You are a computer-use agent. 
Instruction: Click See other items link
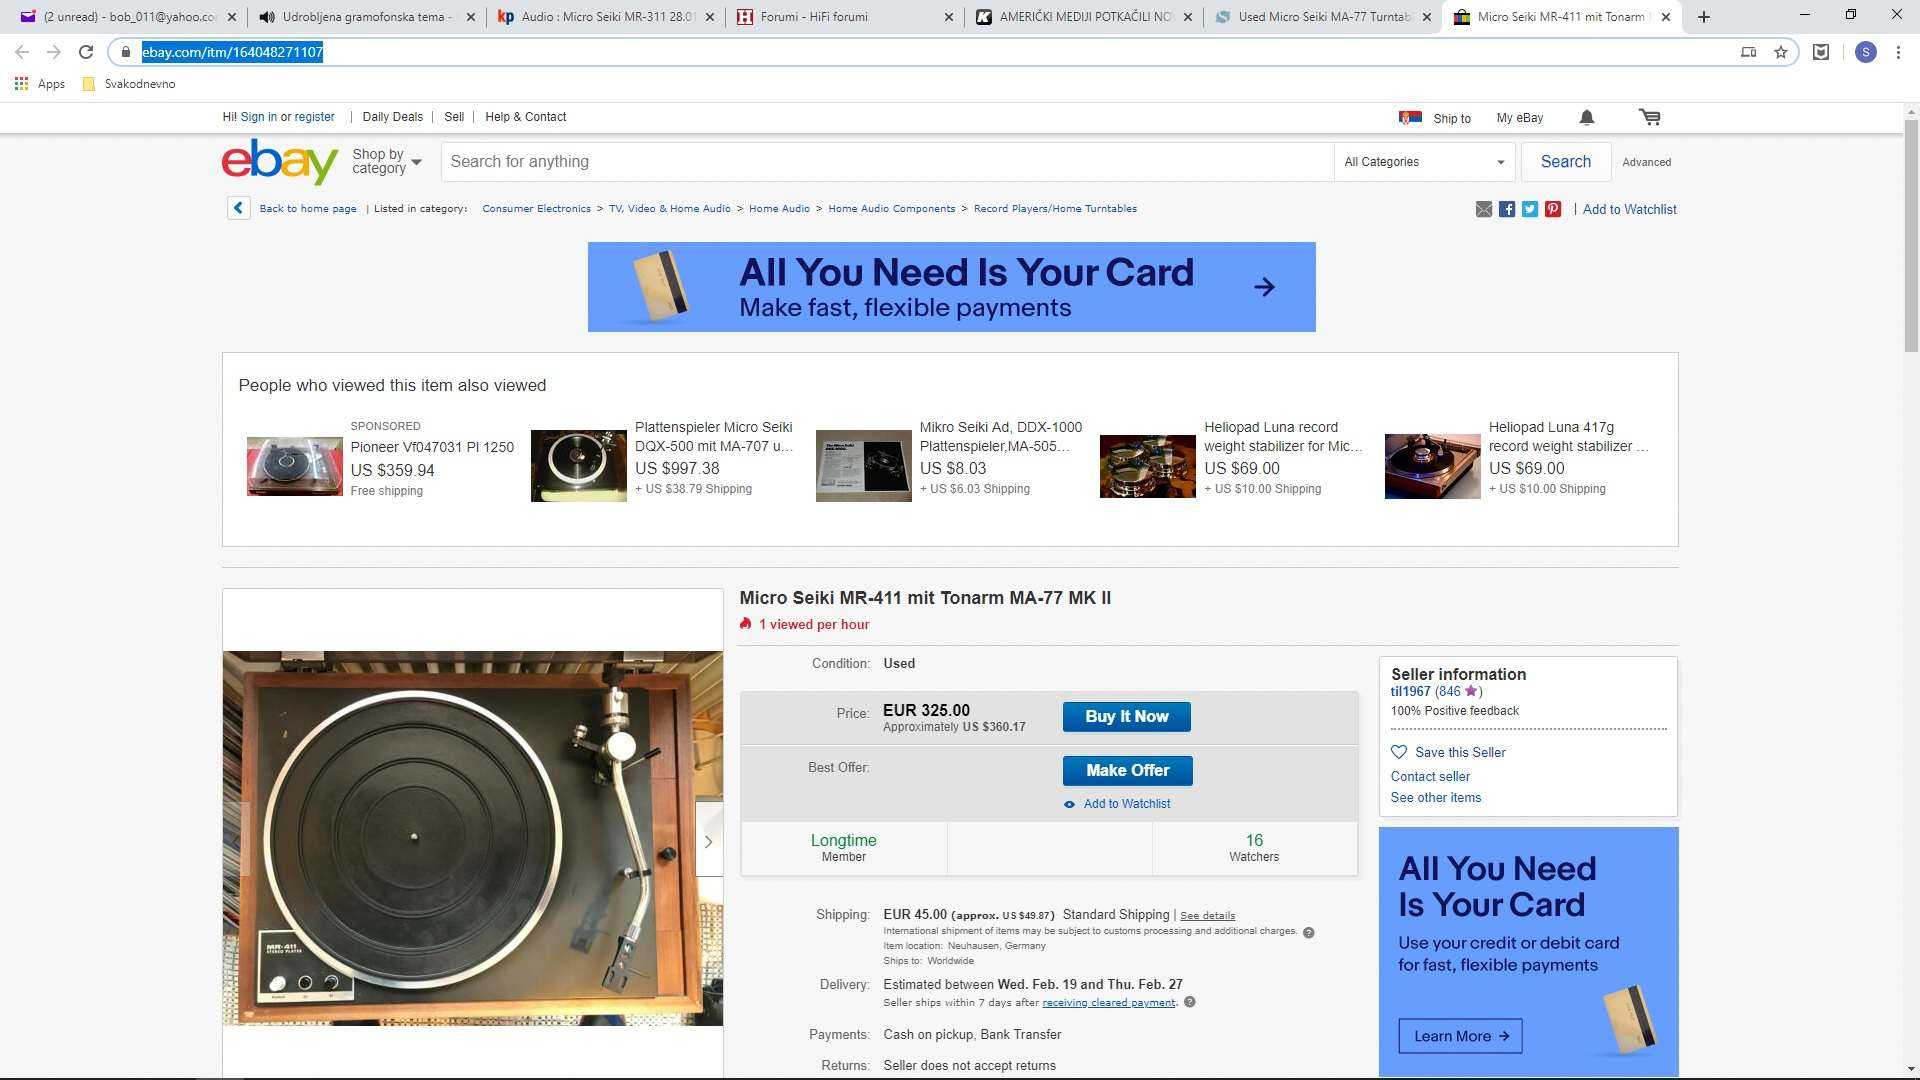coord(1435,797)
